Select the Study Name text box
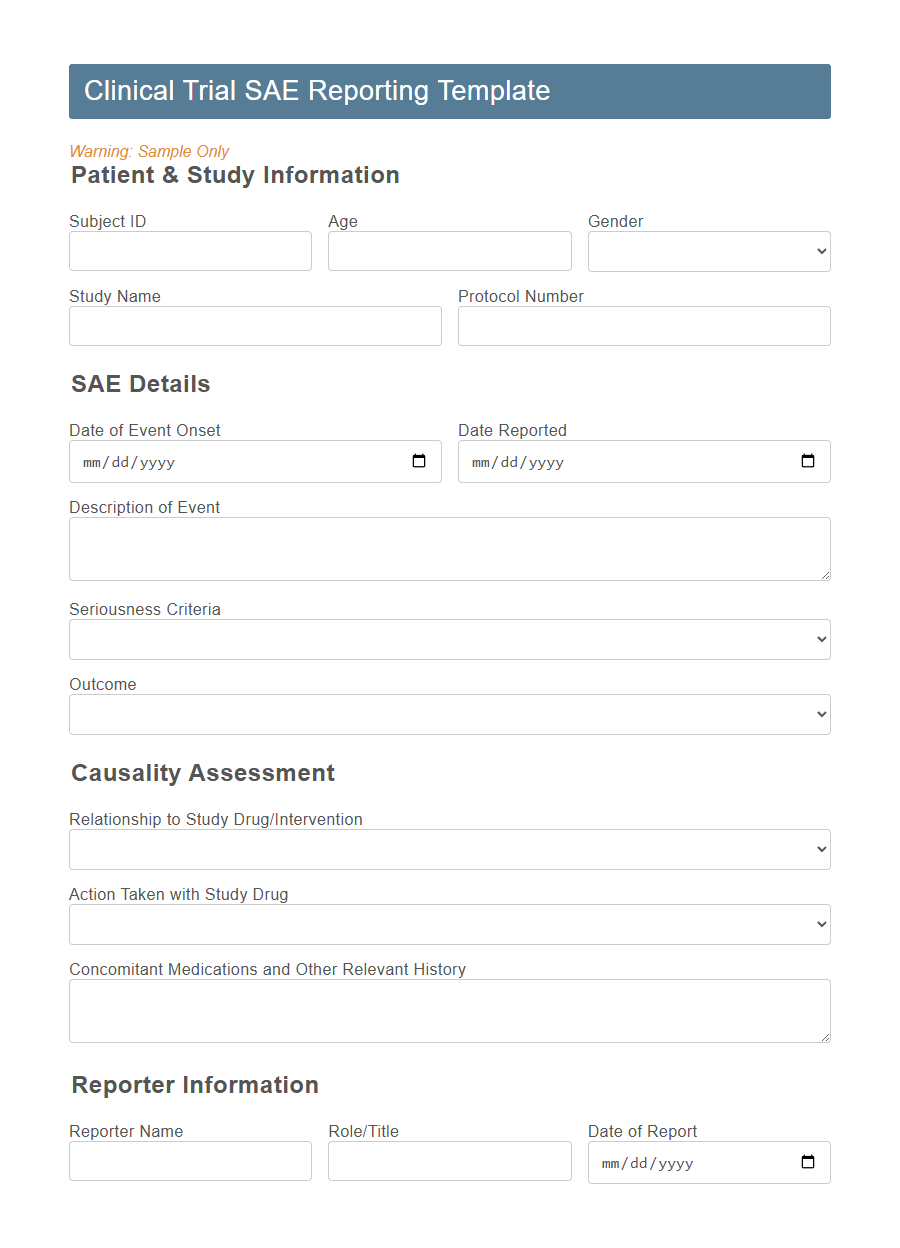Screen dimensions: 900x1248 pyautogui.click(x=255, y=326)
